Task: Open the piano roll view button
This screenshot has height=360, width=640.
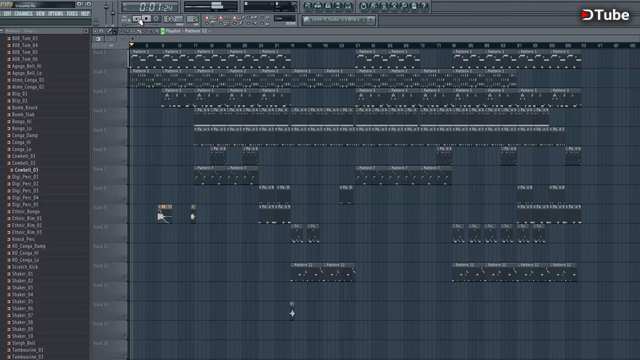Action: (328, 6)
